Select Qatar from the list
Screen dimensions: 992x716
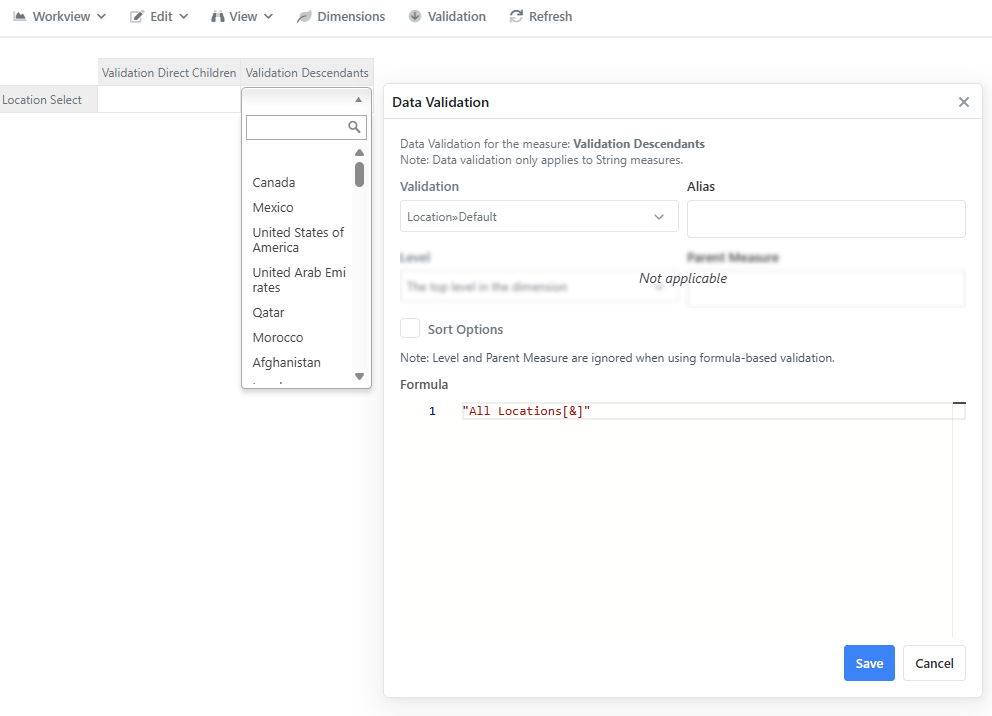point(268,312)
